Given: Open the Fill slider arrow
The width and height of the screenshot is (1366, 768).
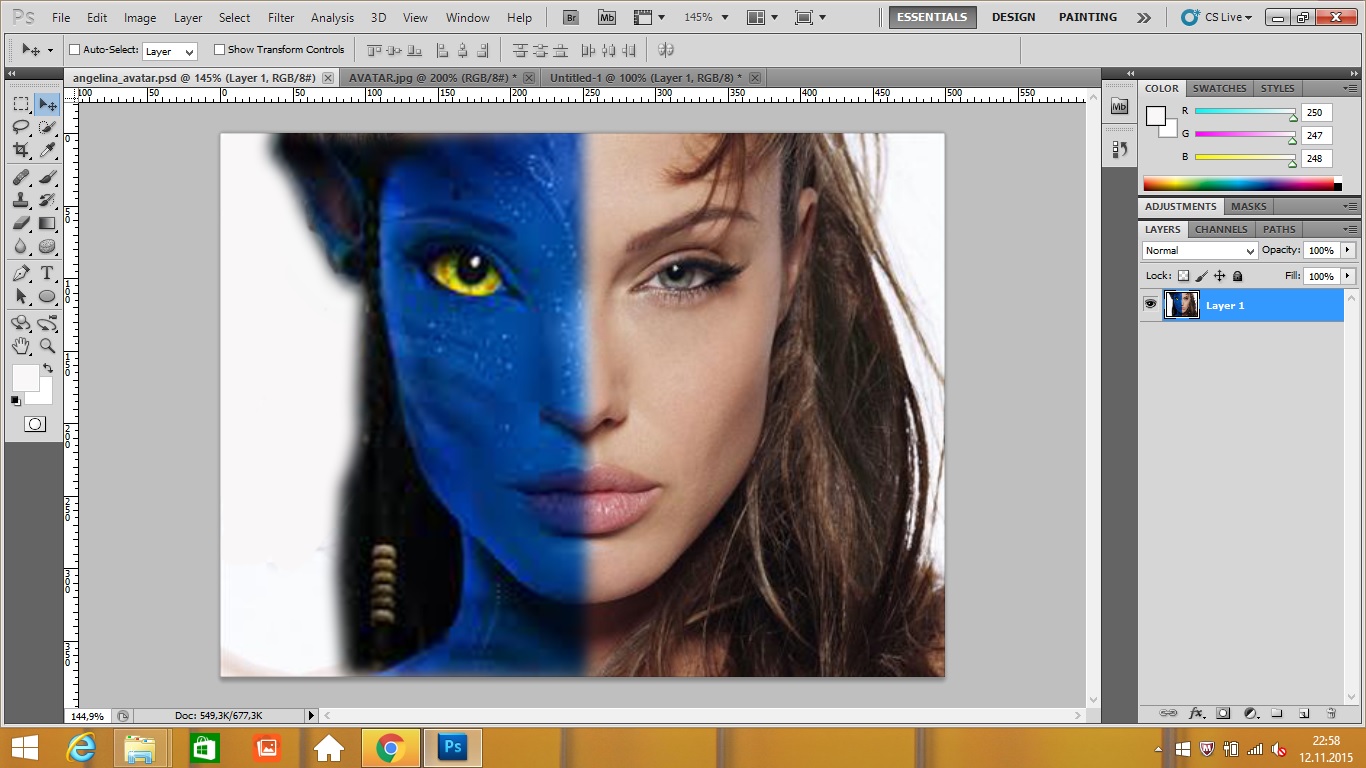Looking at the screenshot, I should coord(1348,276).
